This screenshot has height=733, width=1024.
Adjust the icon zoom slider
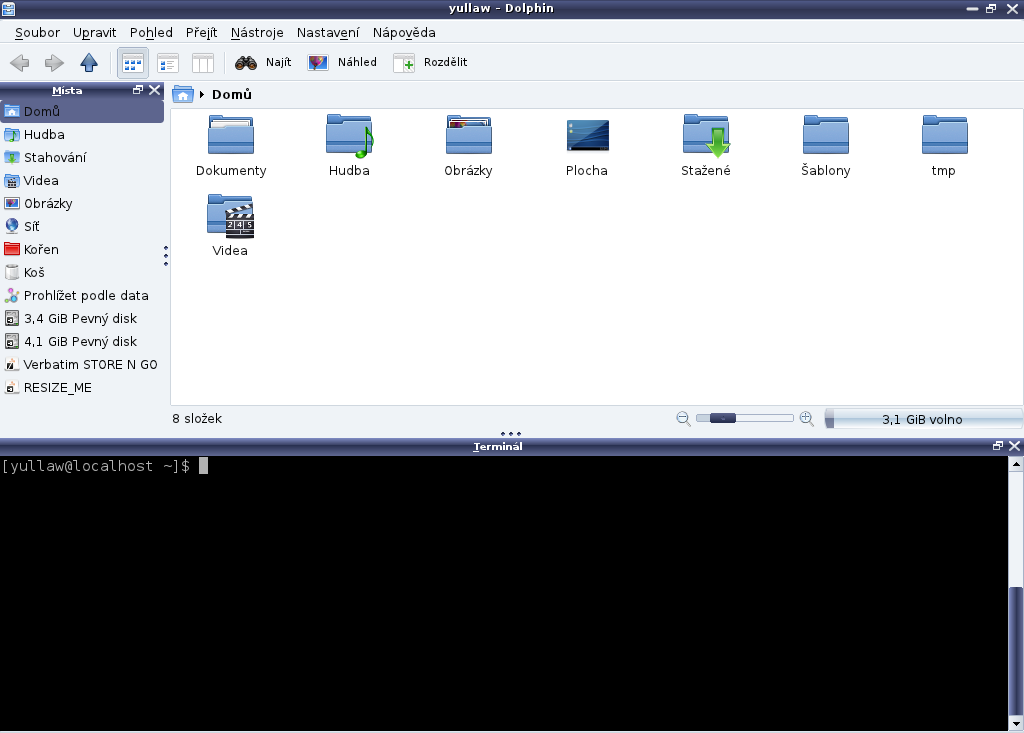point(744,418)
